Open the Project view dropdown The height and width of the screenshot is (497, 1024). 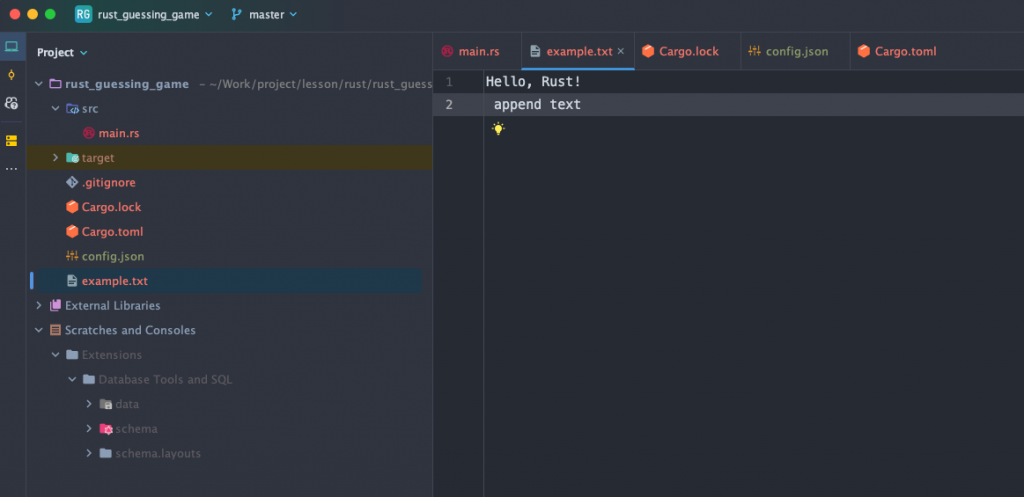coord(62,52)
